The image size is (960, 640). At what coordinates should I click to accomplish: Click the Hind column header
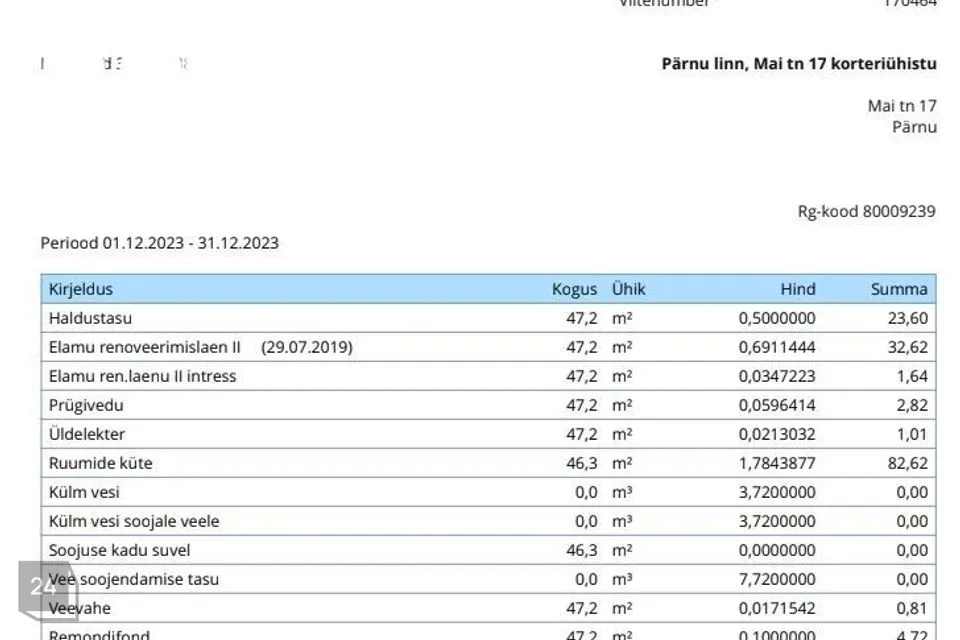(x=797, y=289)
